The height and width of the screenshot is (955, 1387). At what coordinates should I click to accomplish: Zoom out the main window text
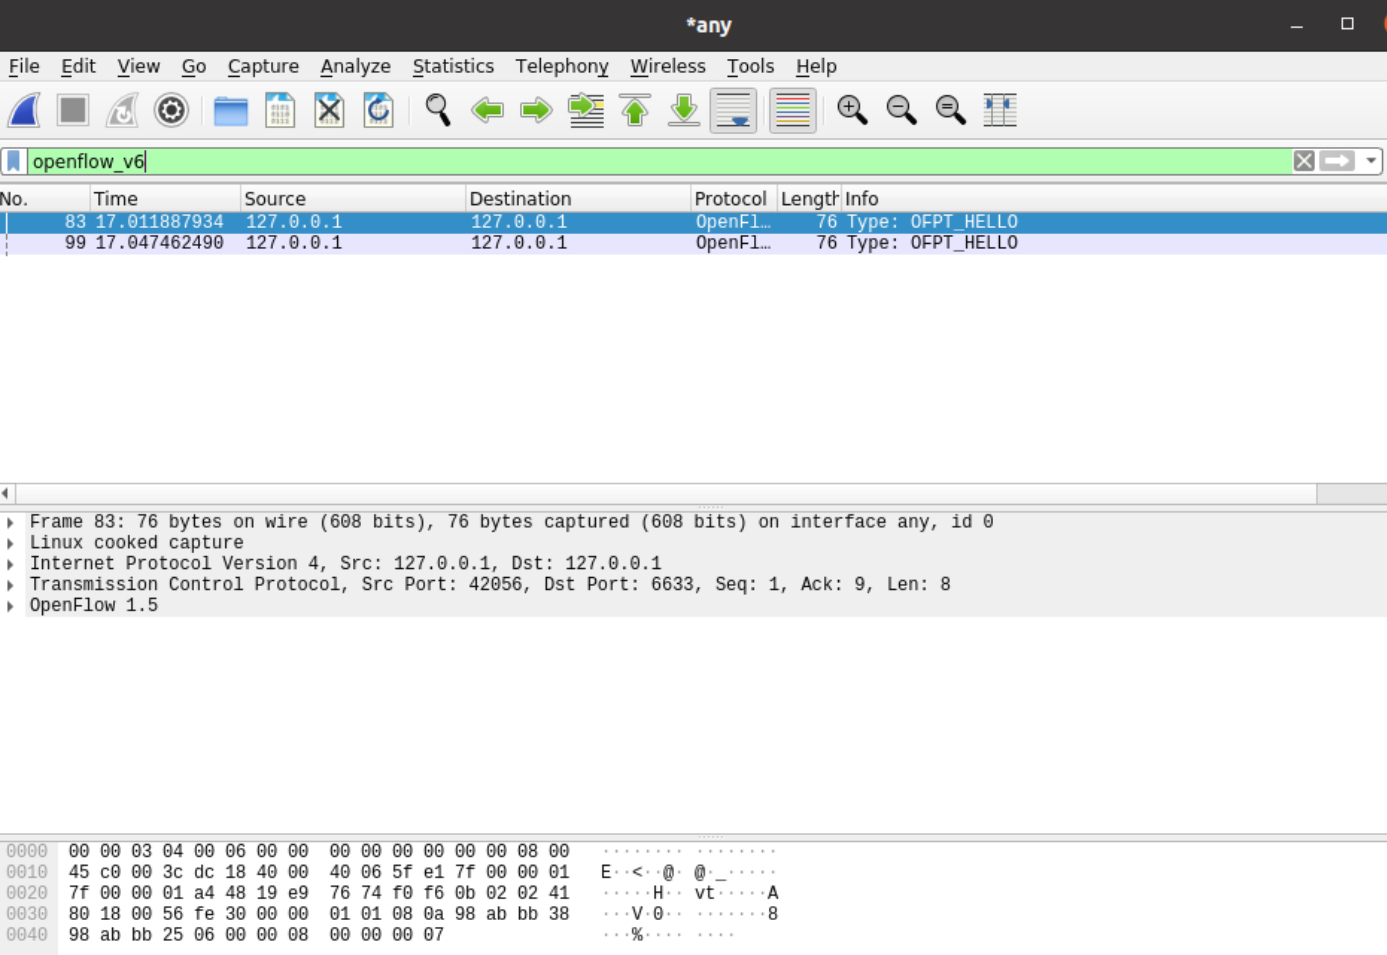click(901, 110)
